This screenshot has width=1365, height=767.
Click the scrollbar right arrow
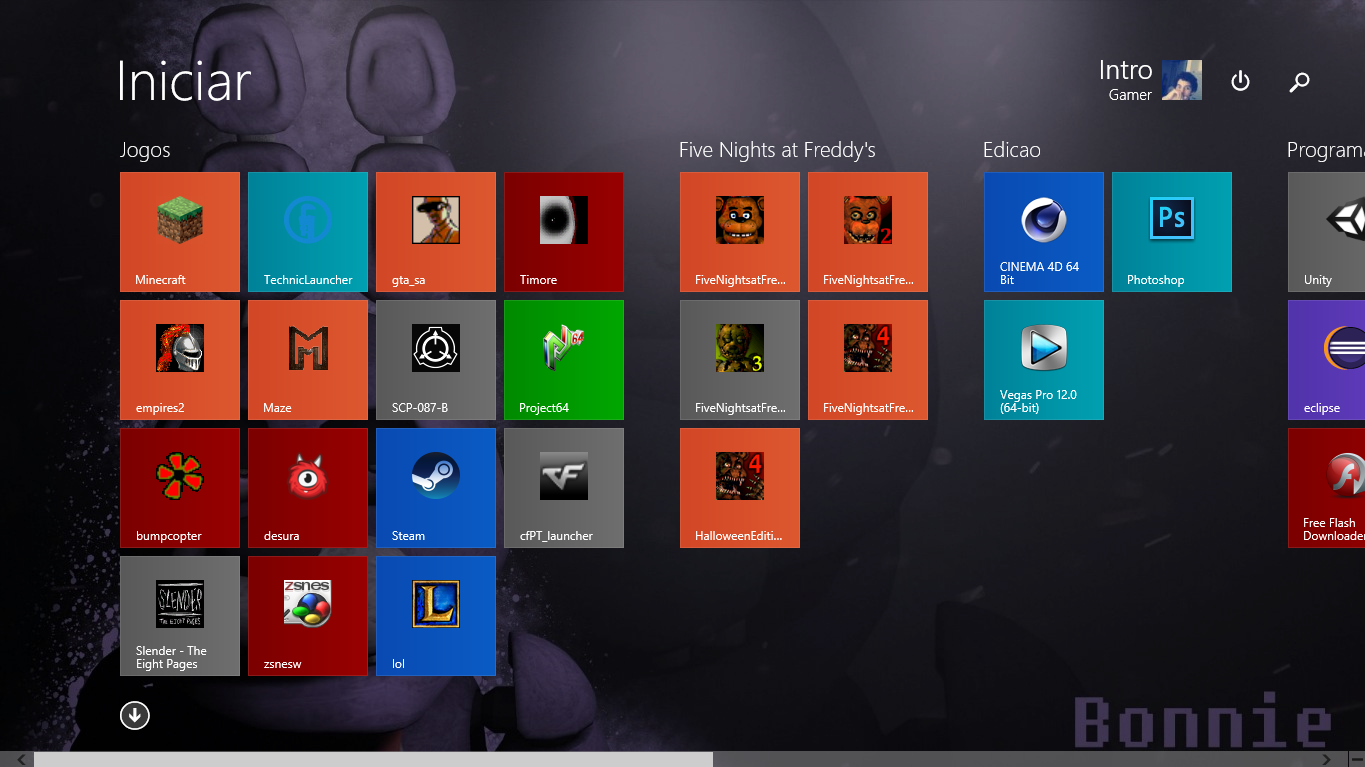(x=1328, y=760)
